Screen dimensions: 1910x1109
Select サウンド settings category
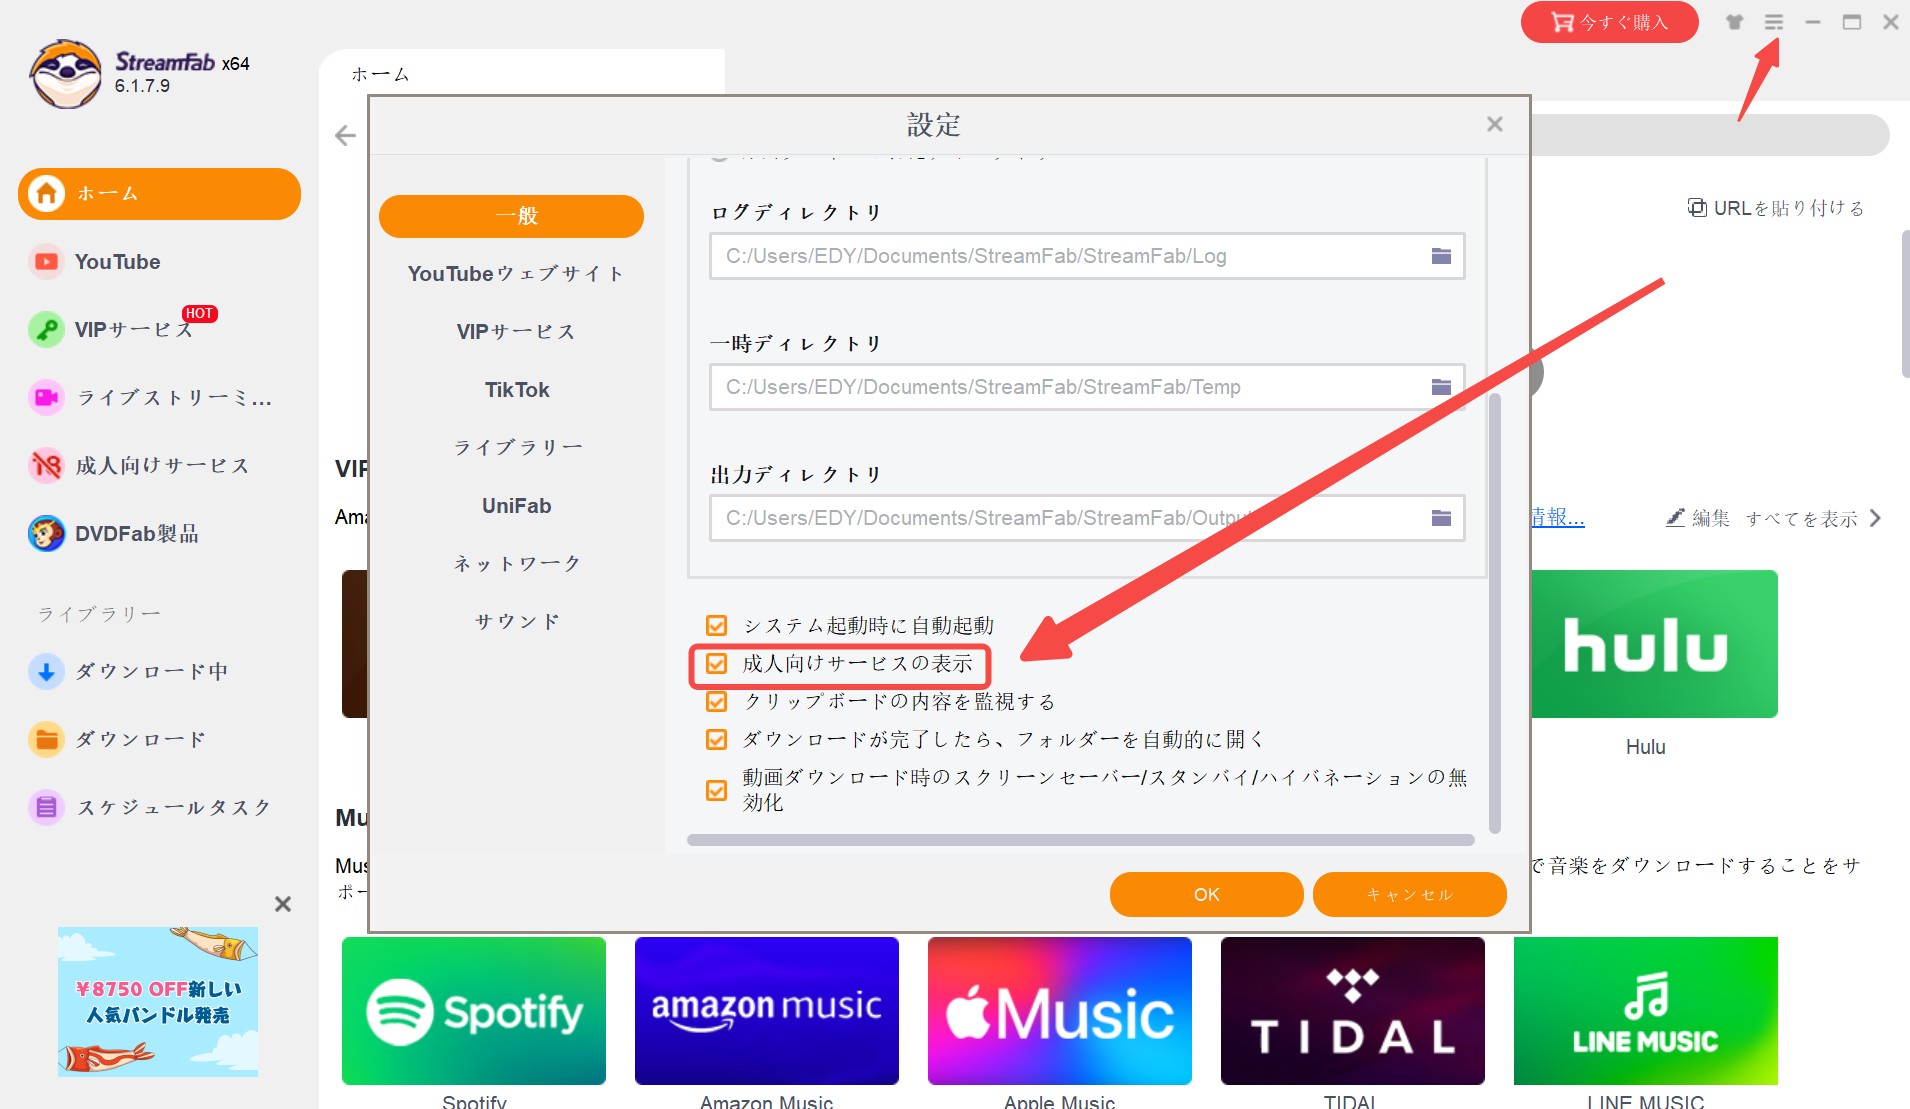point(516,622)
